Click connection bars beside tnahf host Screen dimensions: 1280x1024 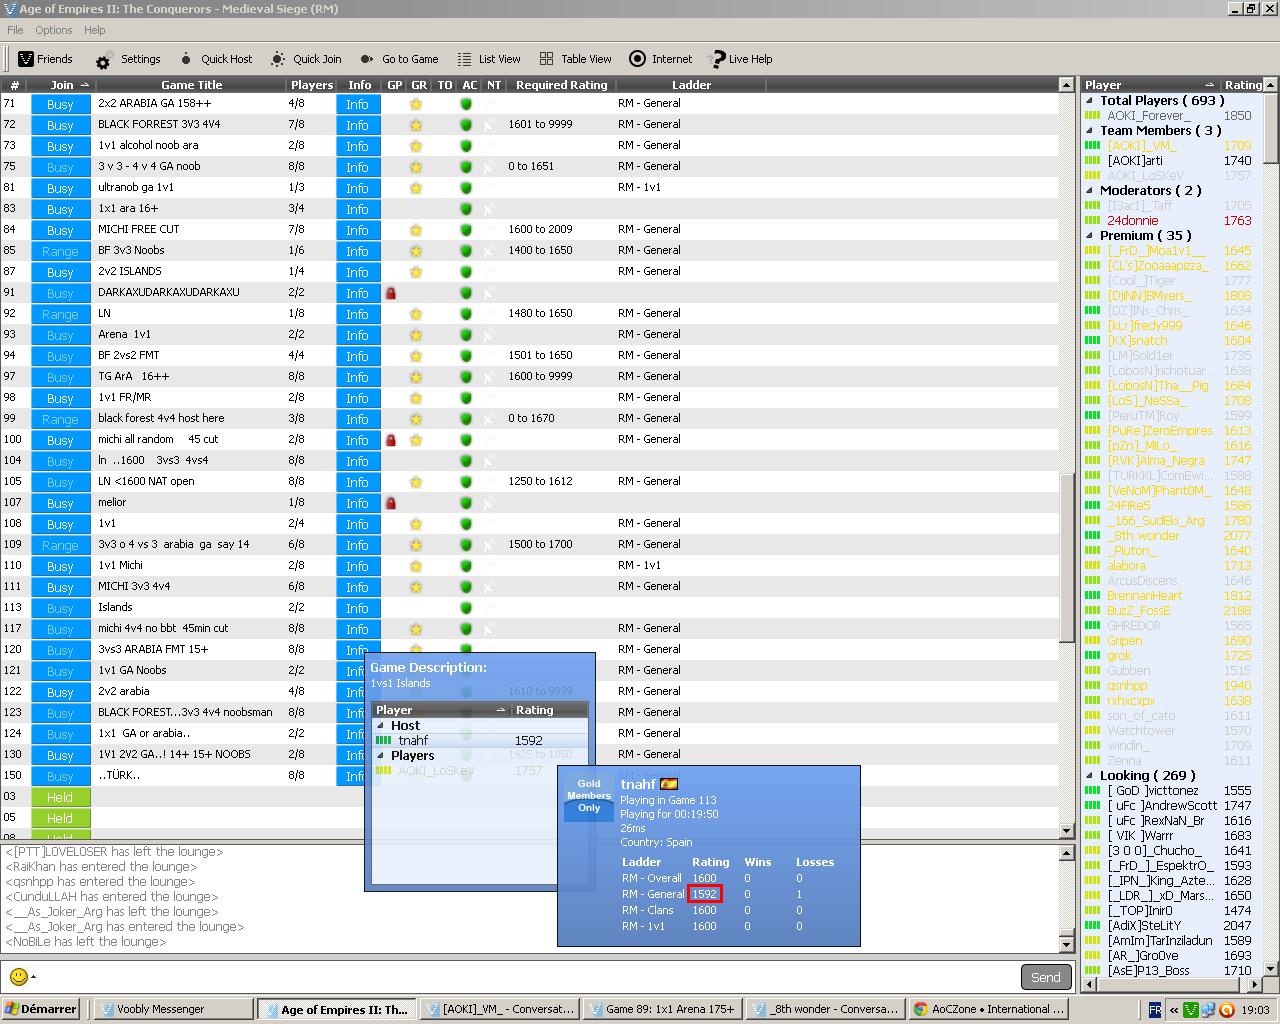click(383, 741)
